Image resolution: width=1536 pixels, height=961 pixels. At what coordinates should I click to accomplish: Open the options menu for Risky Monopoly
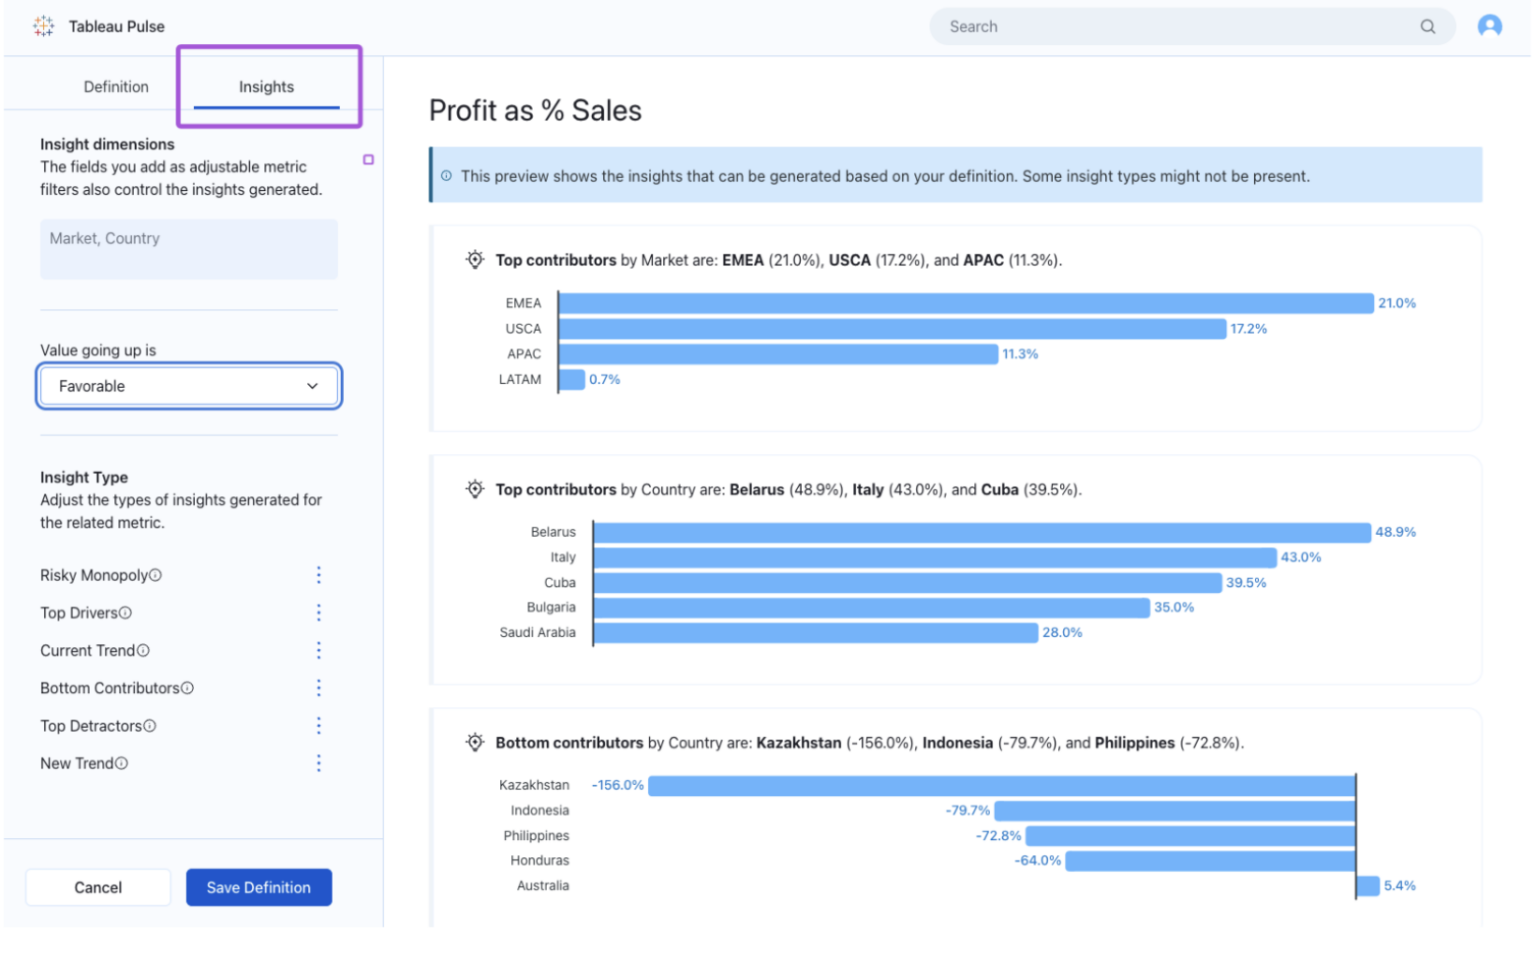tap(318, 575)
